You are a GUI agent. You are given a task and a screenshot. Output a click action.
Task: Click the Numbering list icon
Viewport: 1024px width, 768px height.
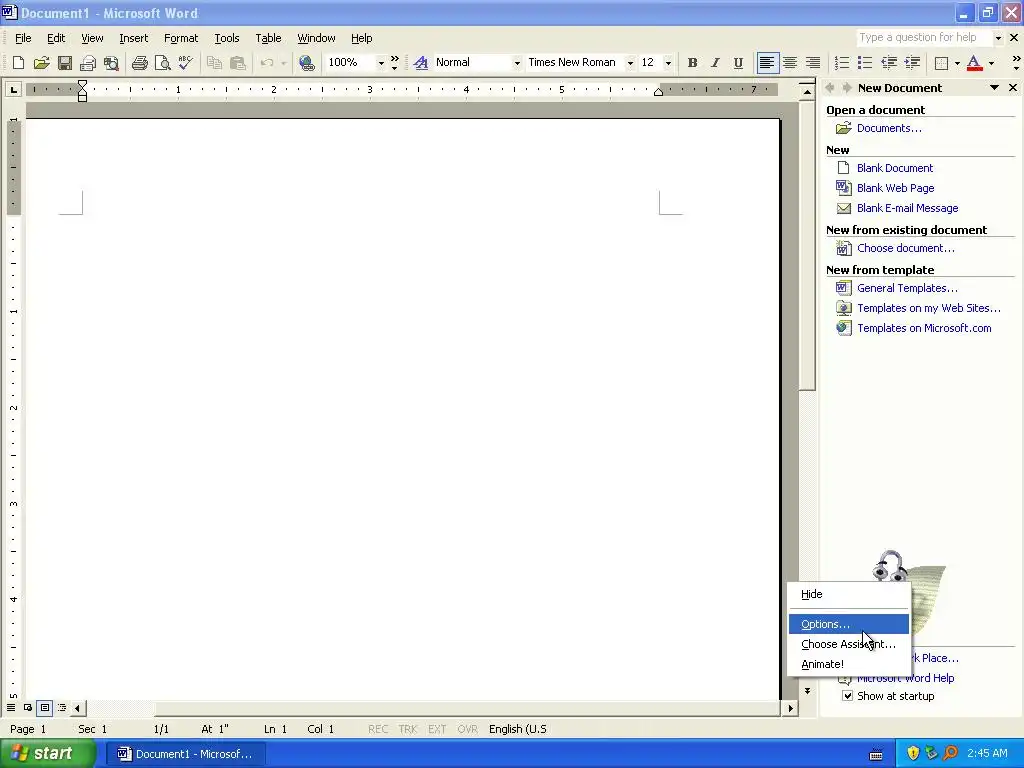click(842, 63)
